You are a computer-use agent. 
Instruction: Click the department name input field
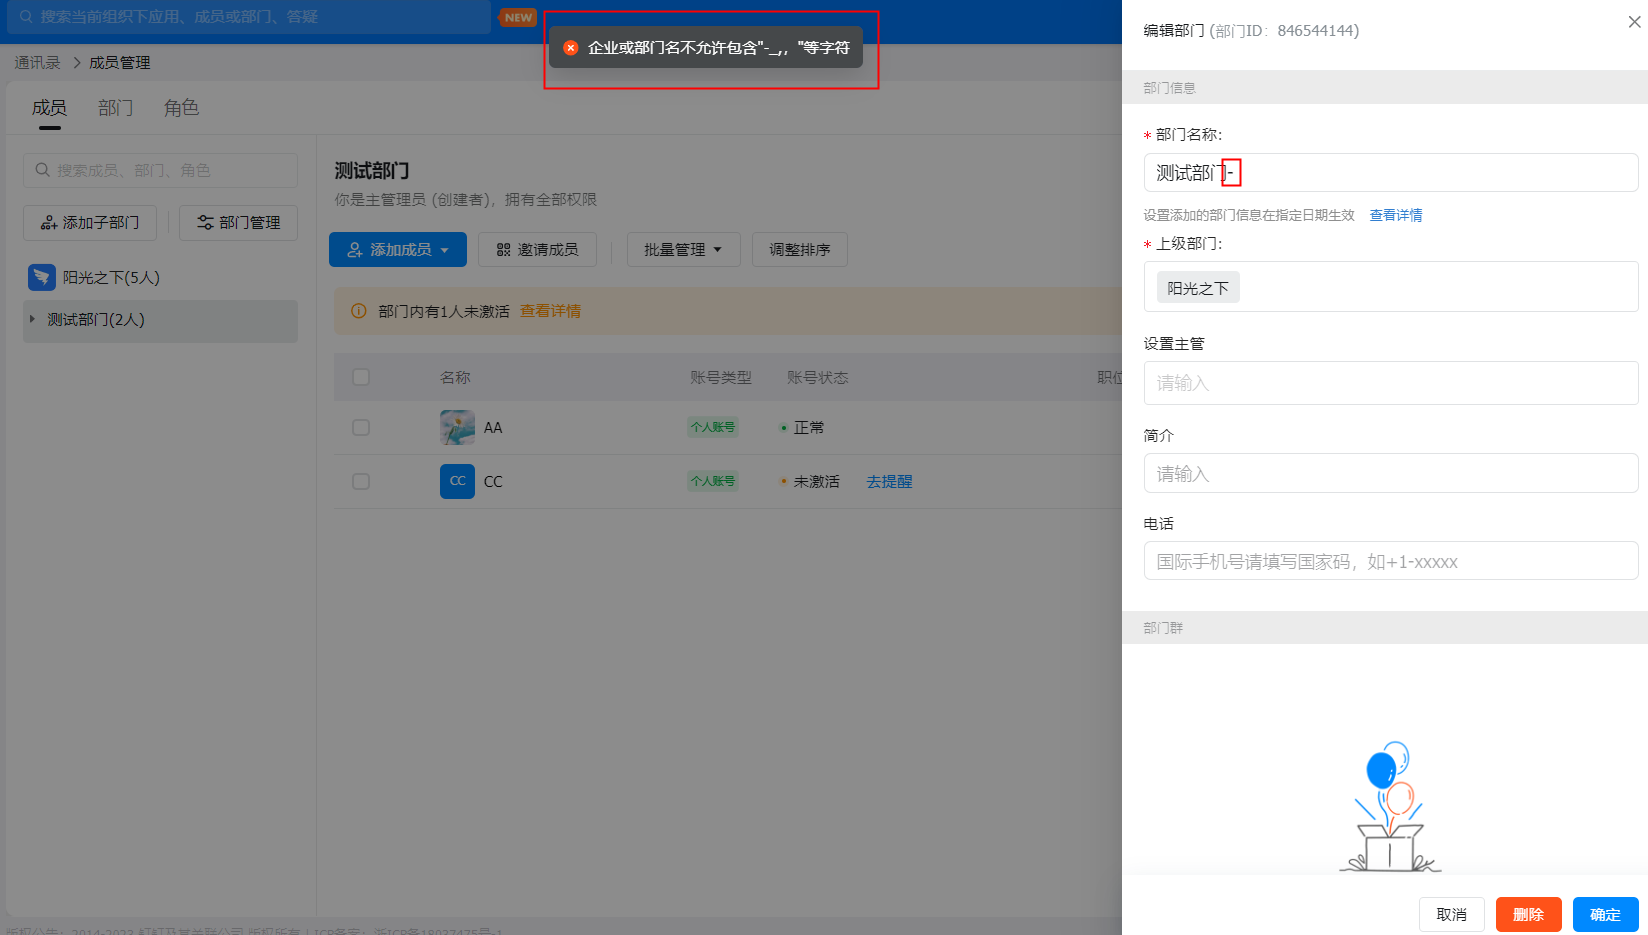[1390, 173]
